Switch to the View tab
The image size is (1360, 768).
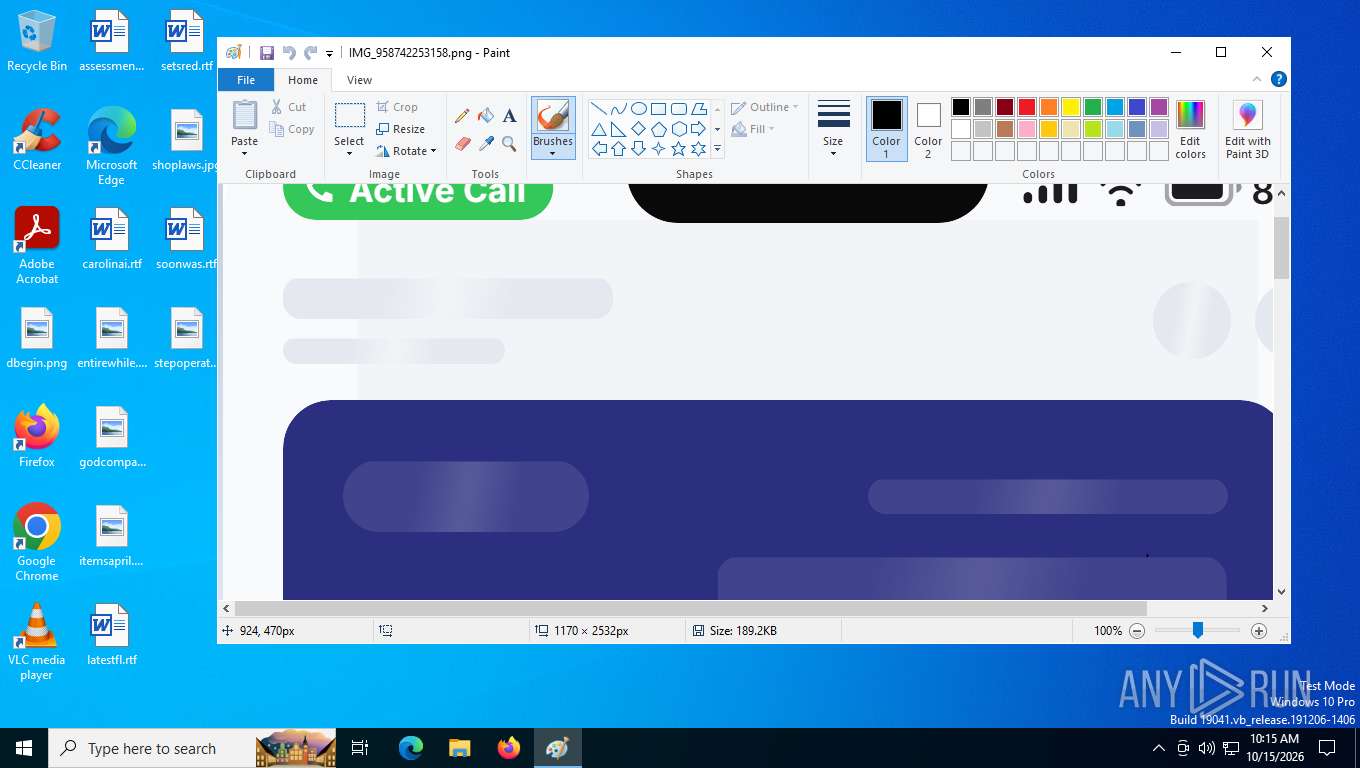click(x=359, y=80)
